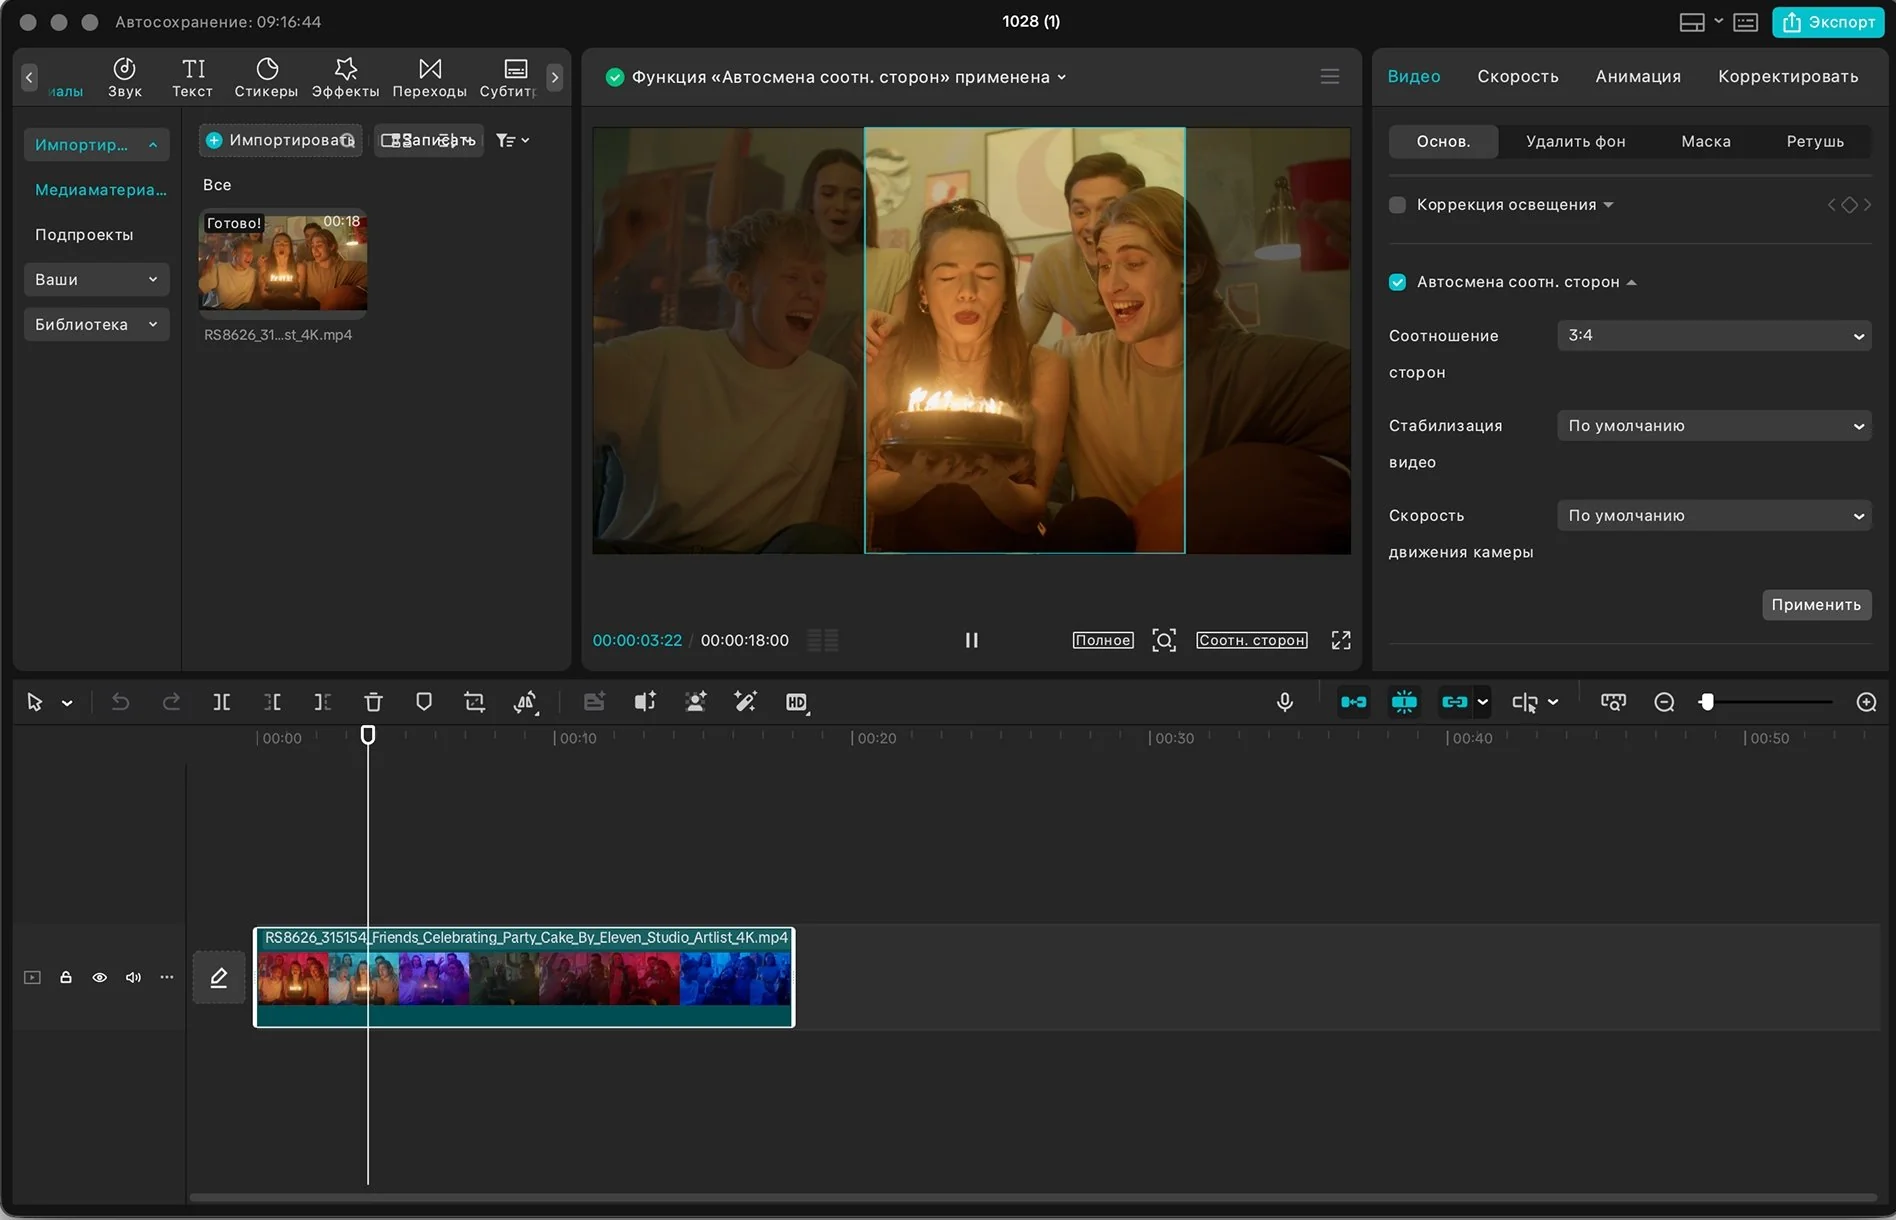
Task: Click the split clip tool icon
Action: (x=222, y=702)
